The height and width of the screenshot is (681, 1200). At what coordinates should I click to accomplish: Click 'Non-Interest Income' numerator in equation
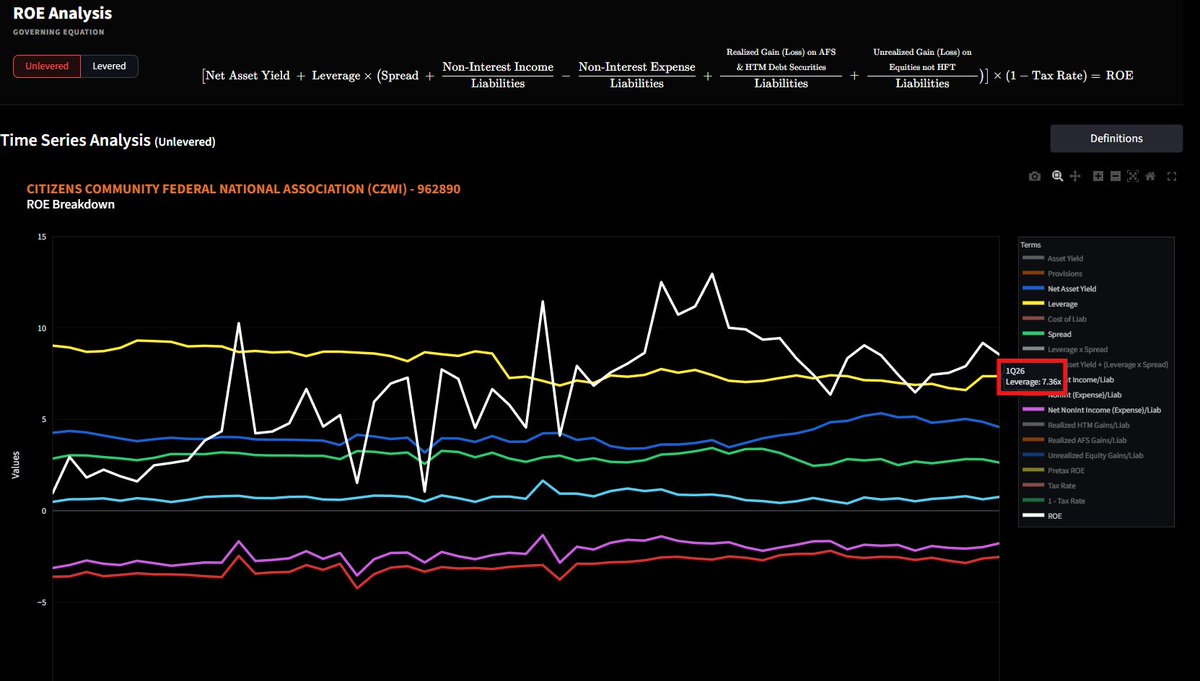pos(497,67)
